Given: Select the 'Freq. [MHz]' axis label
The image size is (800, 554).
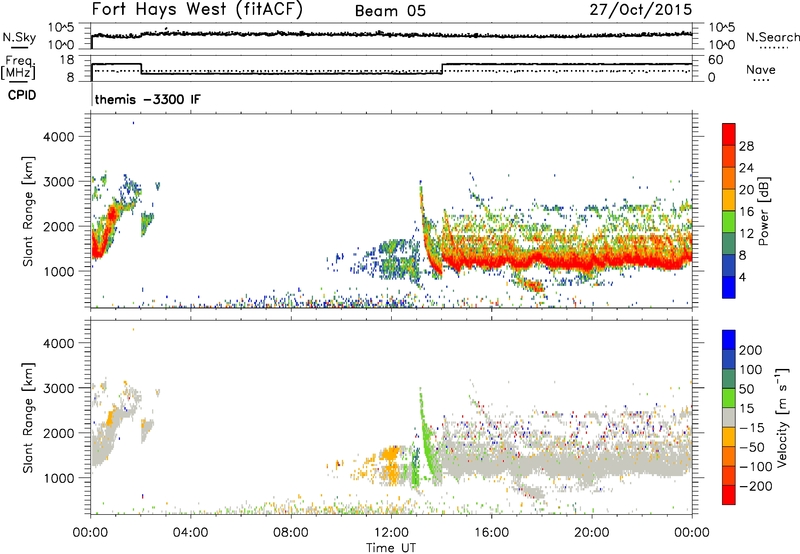Looking at the screenshot, I should [19, 67].
